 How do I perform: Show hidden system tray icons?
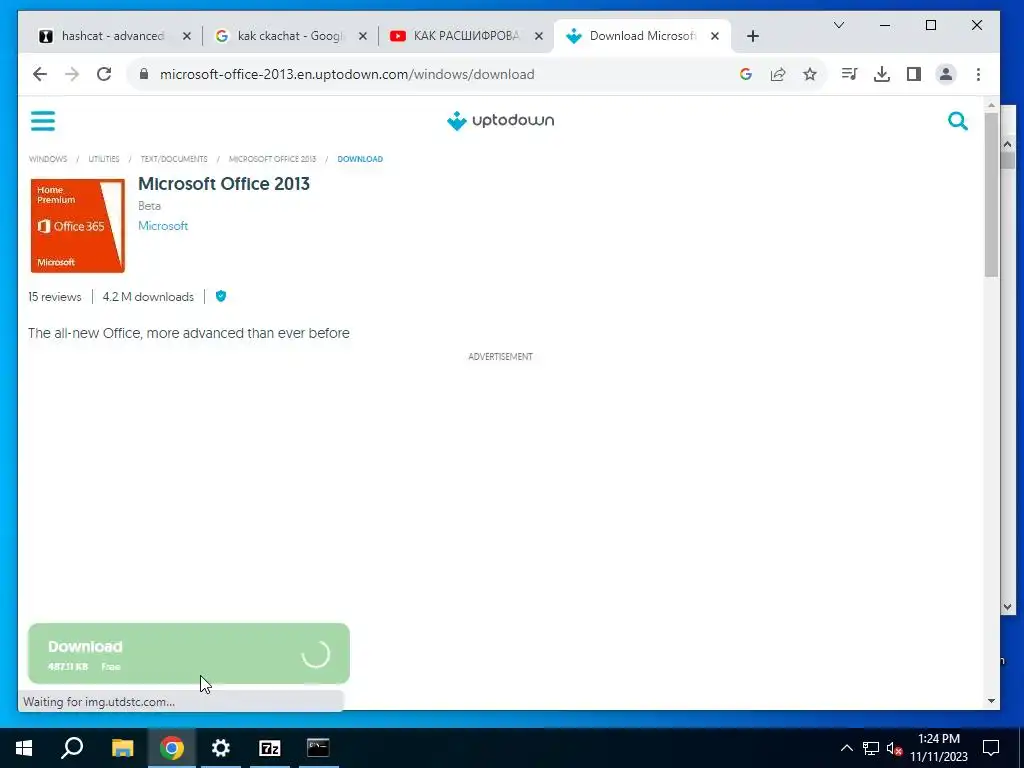click(846, 748)
